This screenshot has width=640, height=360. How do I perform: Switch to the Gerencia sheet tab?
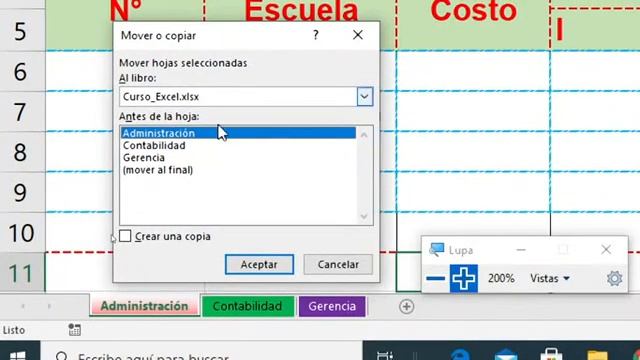tap(332, 306)
